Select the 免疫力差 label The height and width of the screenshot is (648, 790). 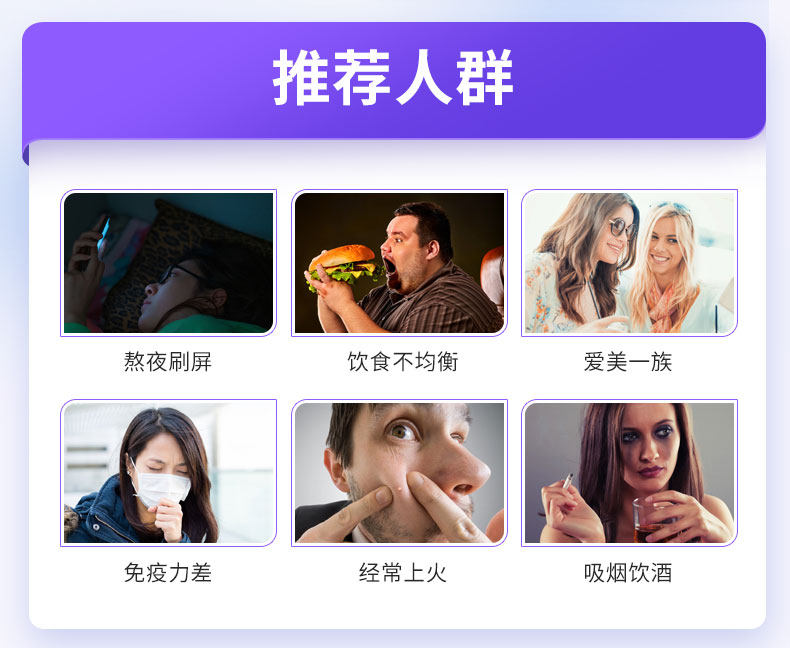tap(168, 572)
